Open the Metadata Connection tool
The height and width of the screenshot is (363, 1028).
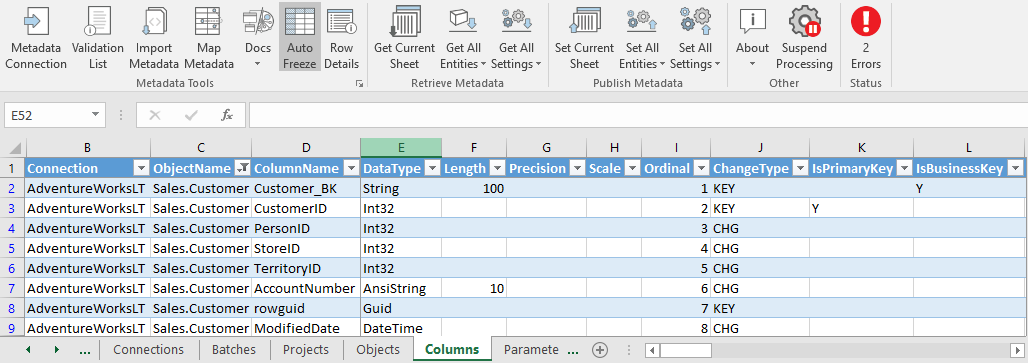tap(36, 37)
